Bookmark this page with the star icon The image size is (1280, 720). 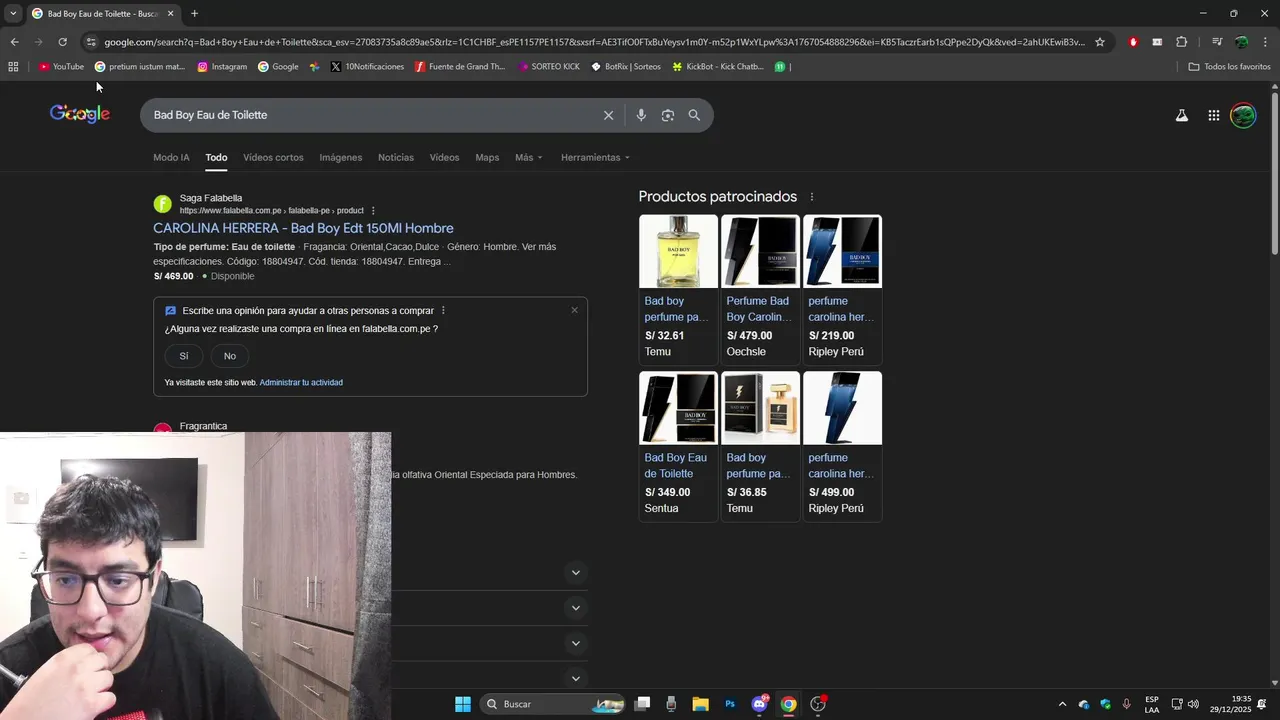(x=1100, y=42)
